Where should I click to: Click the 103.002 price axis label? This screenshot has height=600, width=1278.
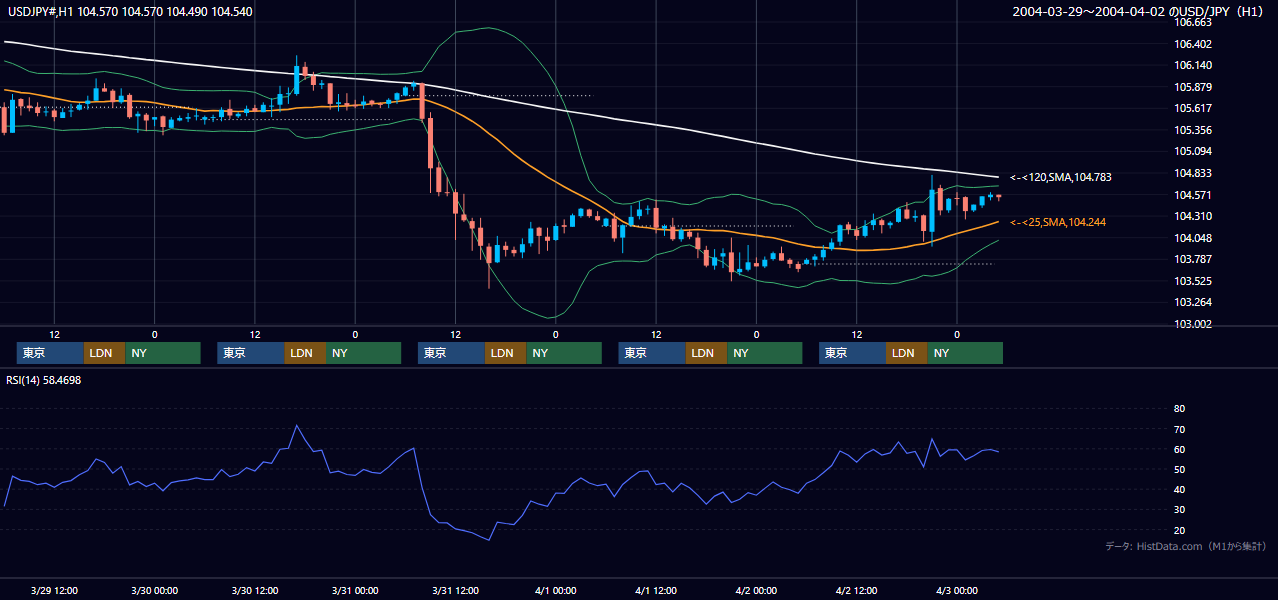1194,324
